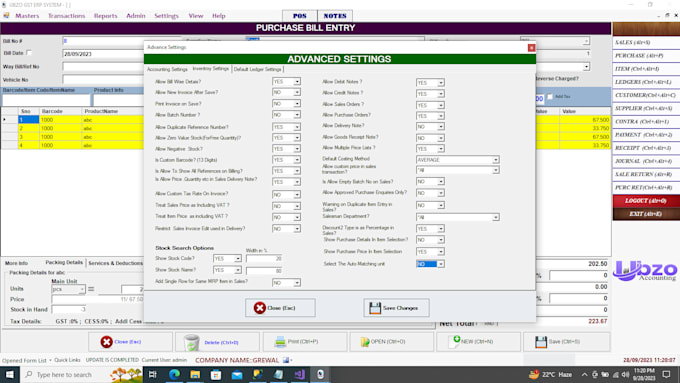Click the printer icon on Print (Ctrl+P)
This screenshot has height=383, width=680.
280,342
